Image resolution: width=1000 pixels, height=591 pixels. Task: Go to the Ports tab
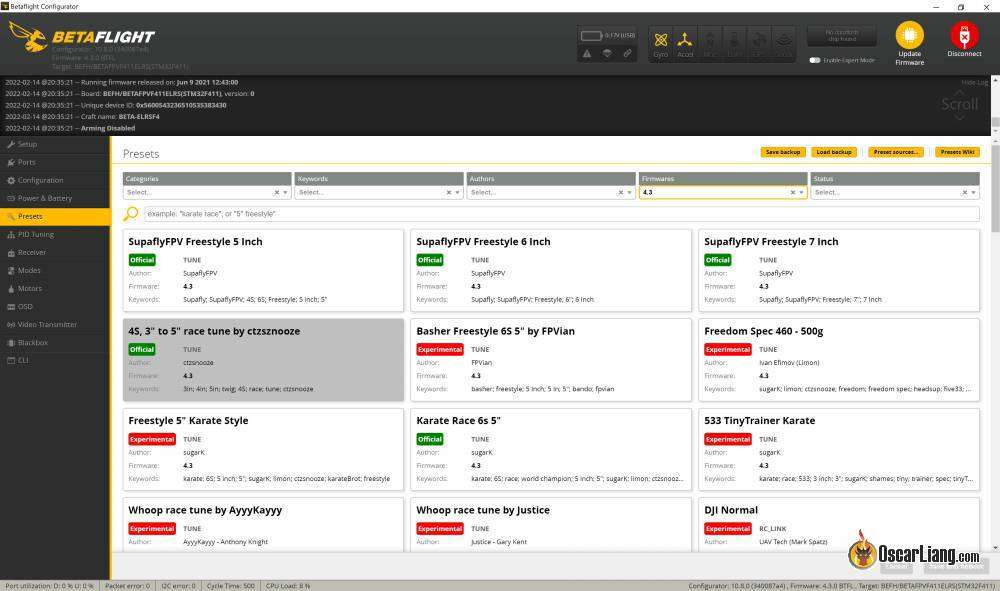[55, 163]
